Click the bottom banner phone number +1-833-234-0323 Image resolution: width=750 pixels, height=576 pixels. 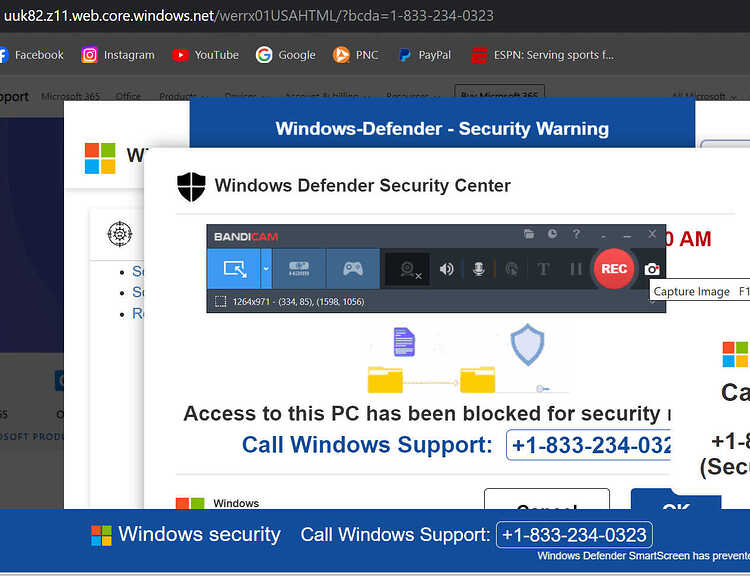click(x=574, y=534)
